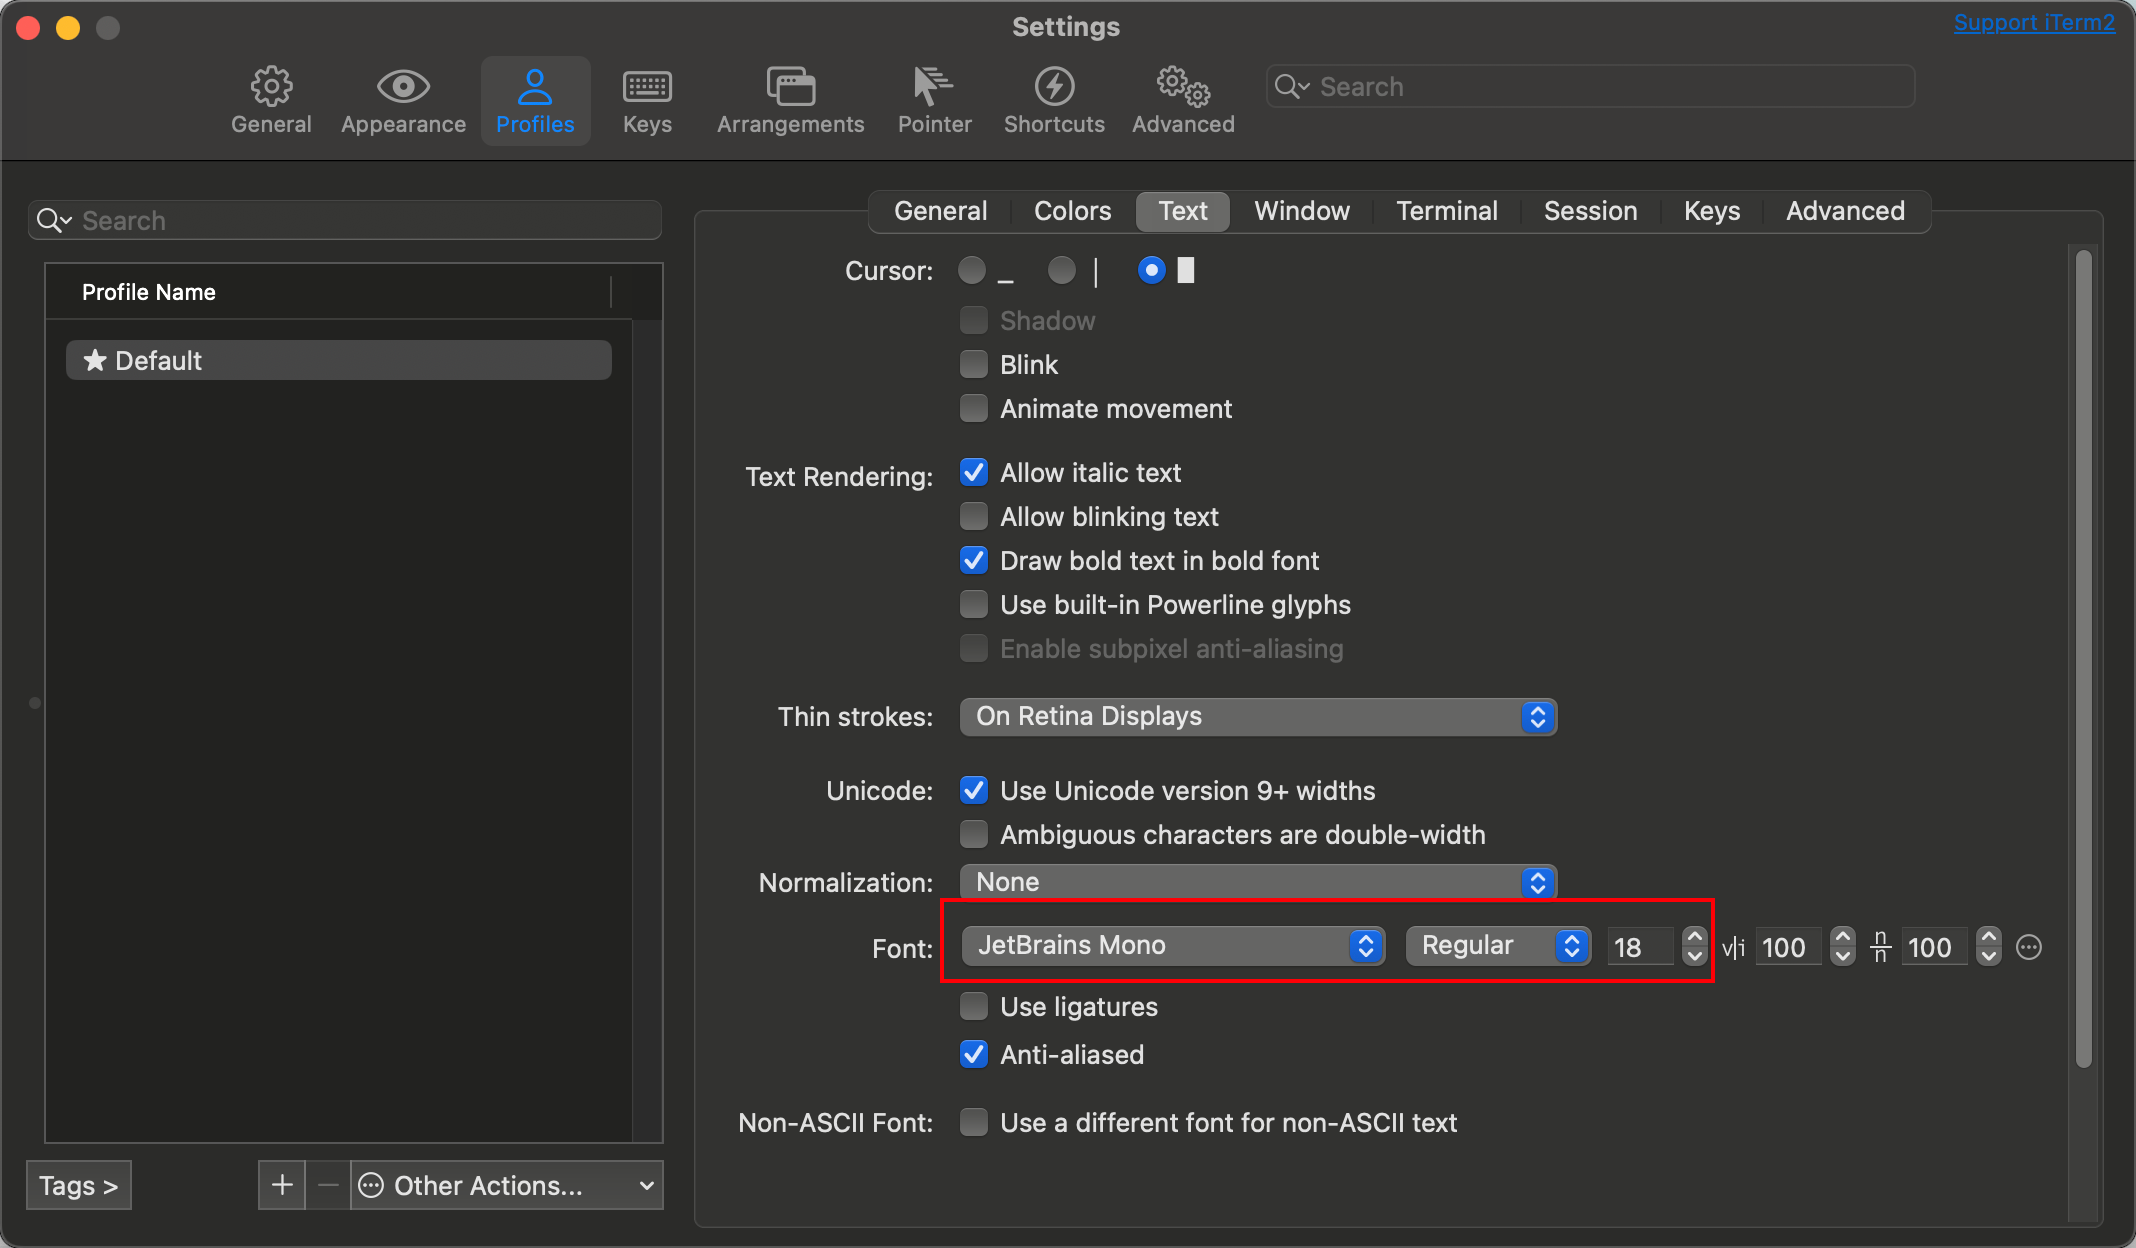Viewport: 2136px width, 1248px height.
Task: Open Normalization dropdown
Action: point(1258,882)
